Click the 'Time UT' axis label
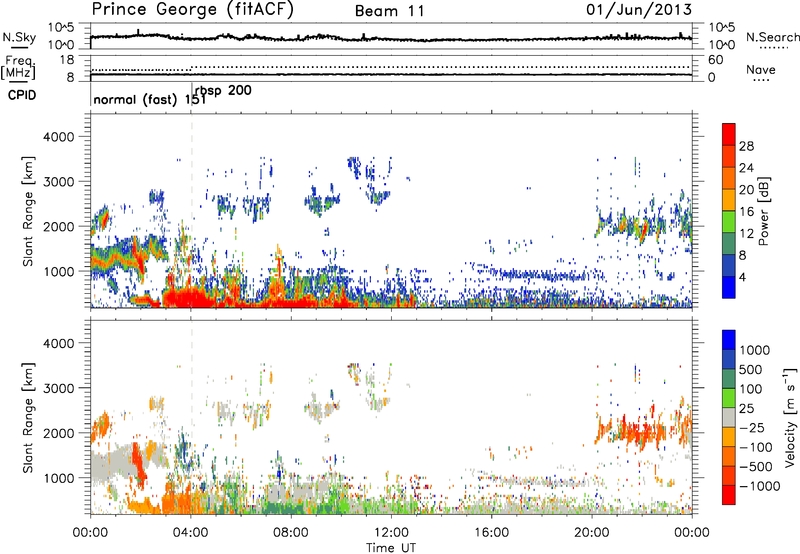The width and height of the screenshot is (800, 554). (391, 548)
